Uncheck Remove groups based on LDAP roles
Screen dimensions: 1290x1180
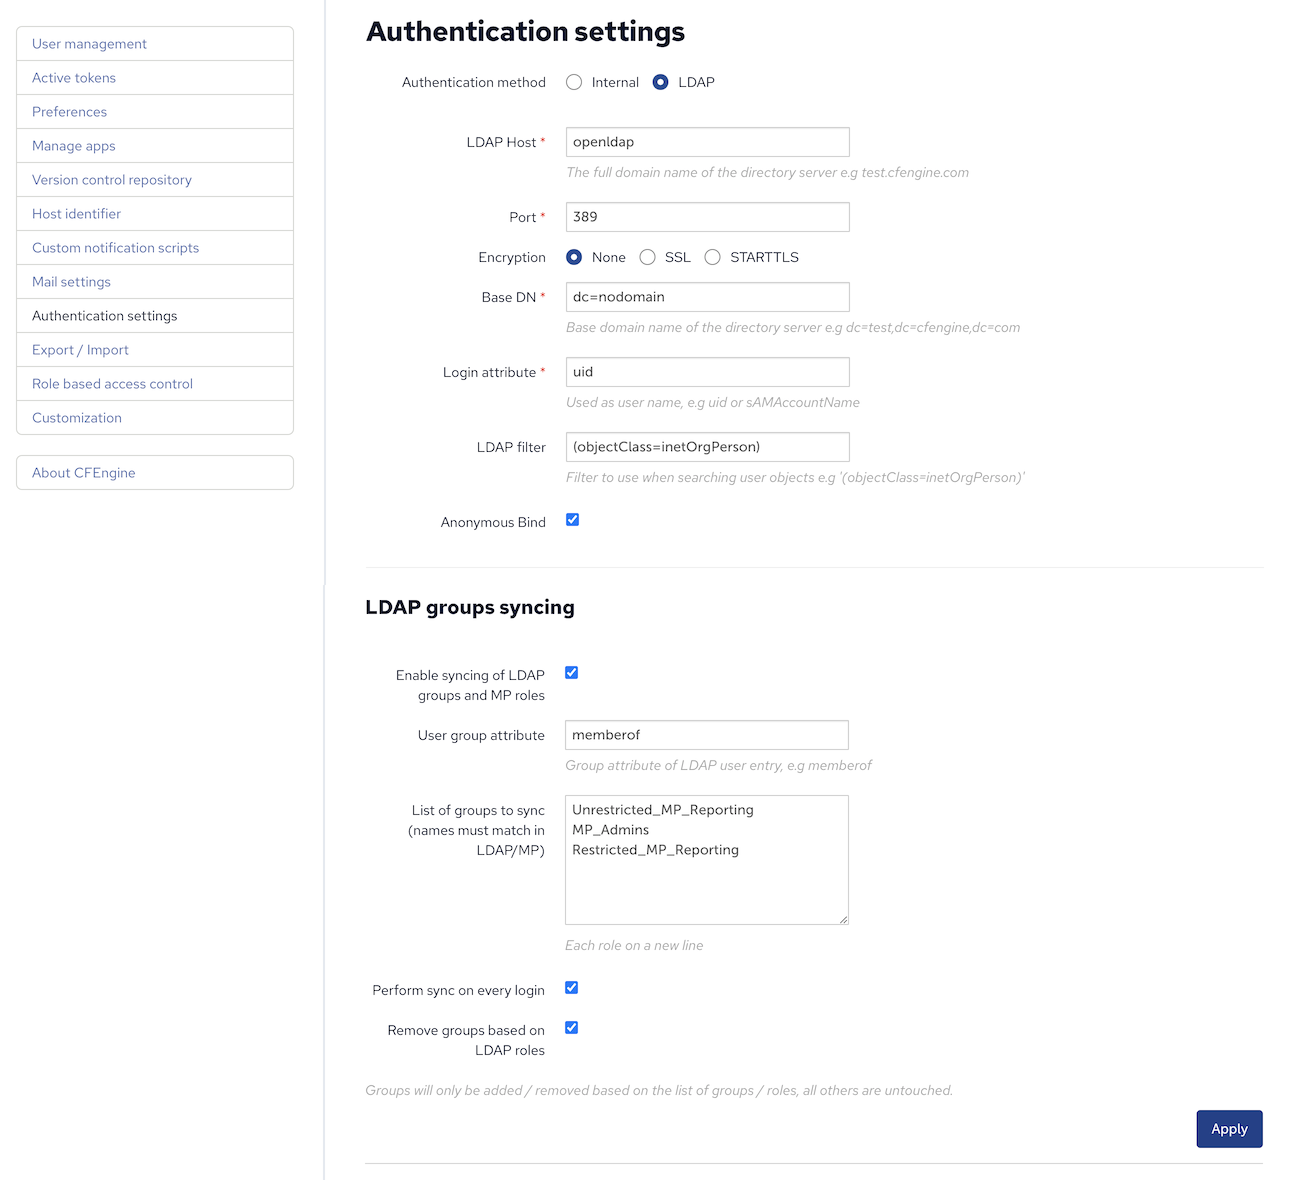pos(571,1027)
